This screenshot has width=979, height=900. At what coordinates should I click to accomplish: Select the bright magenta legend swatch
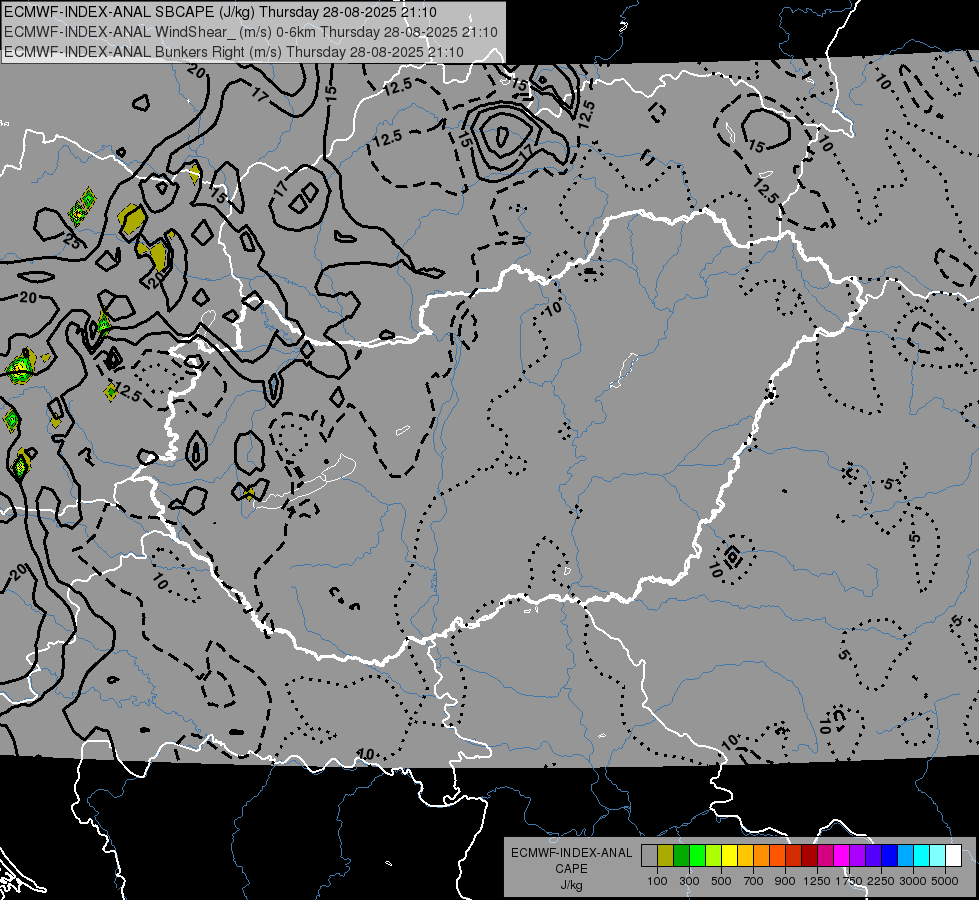click(844, 855)
